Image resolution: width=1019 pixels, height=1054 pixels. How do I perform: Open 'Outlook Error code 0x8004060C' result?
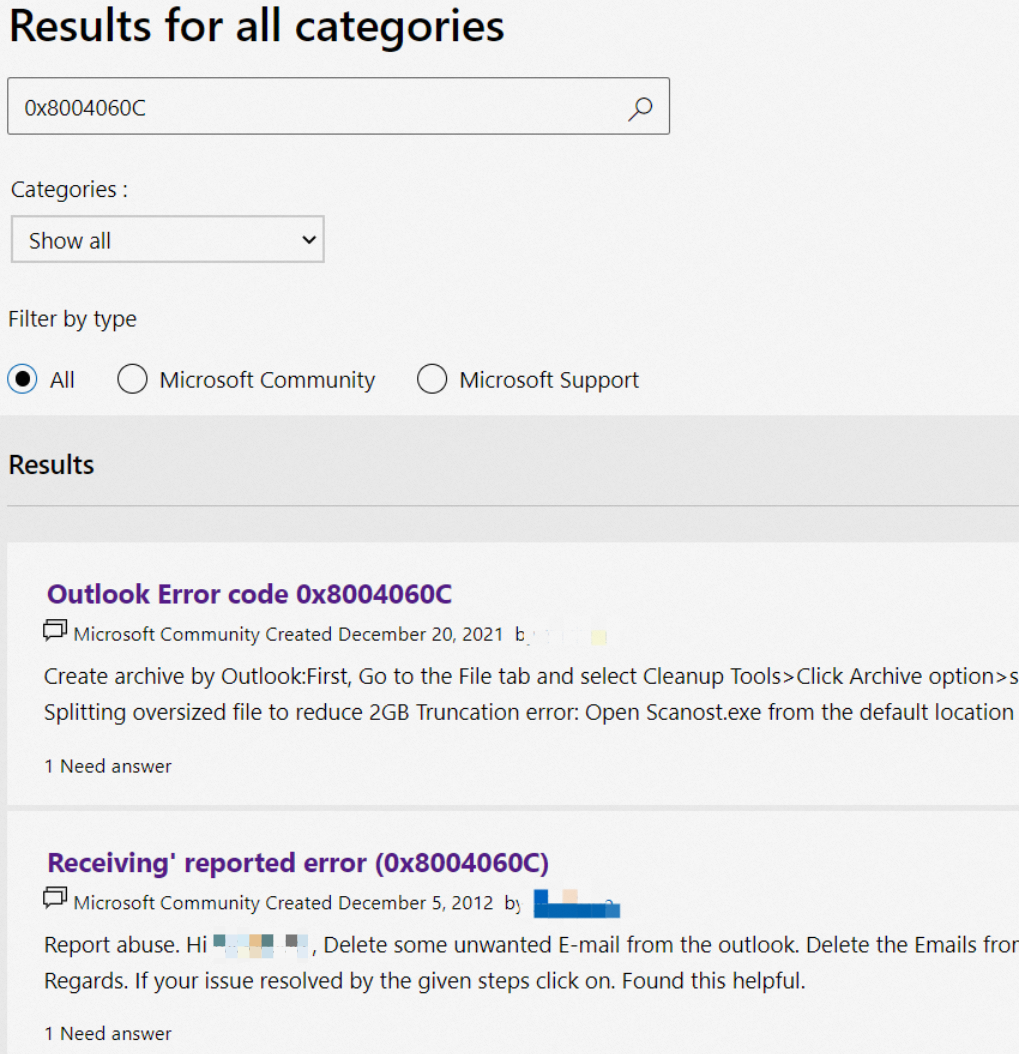coord(249,594)
